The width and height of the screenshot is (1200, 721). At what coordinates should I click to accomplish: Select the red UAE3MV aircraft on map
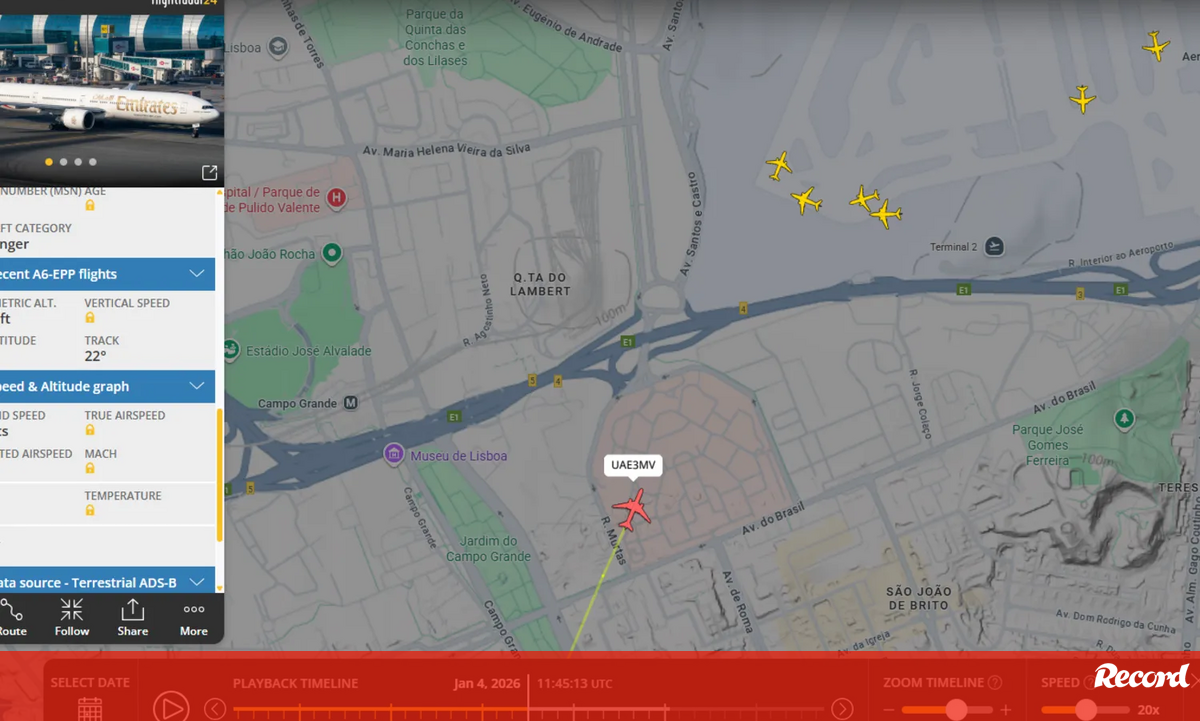632,510
